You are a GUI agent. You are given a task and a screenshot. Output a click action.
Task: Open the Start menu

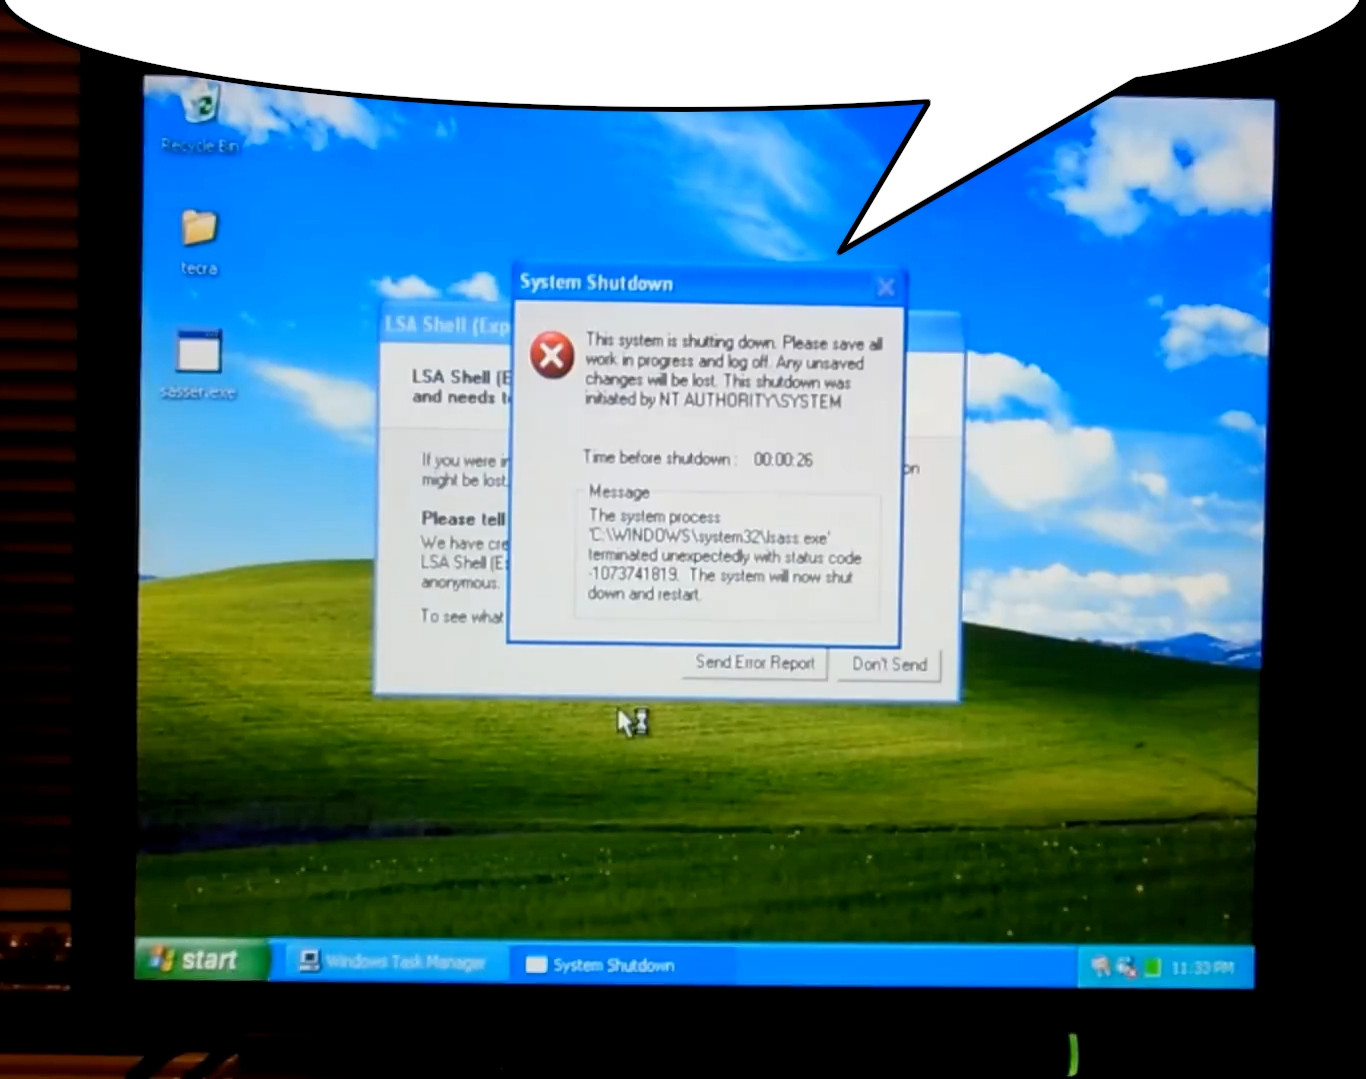201,960
